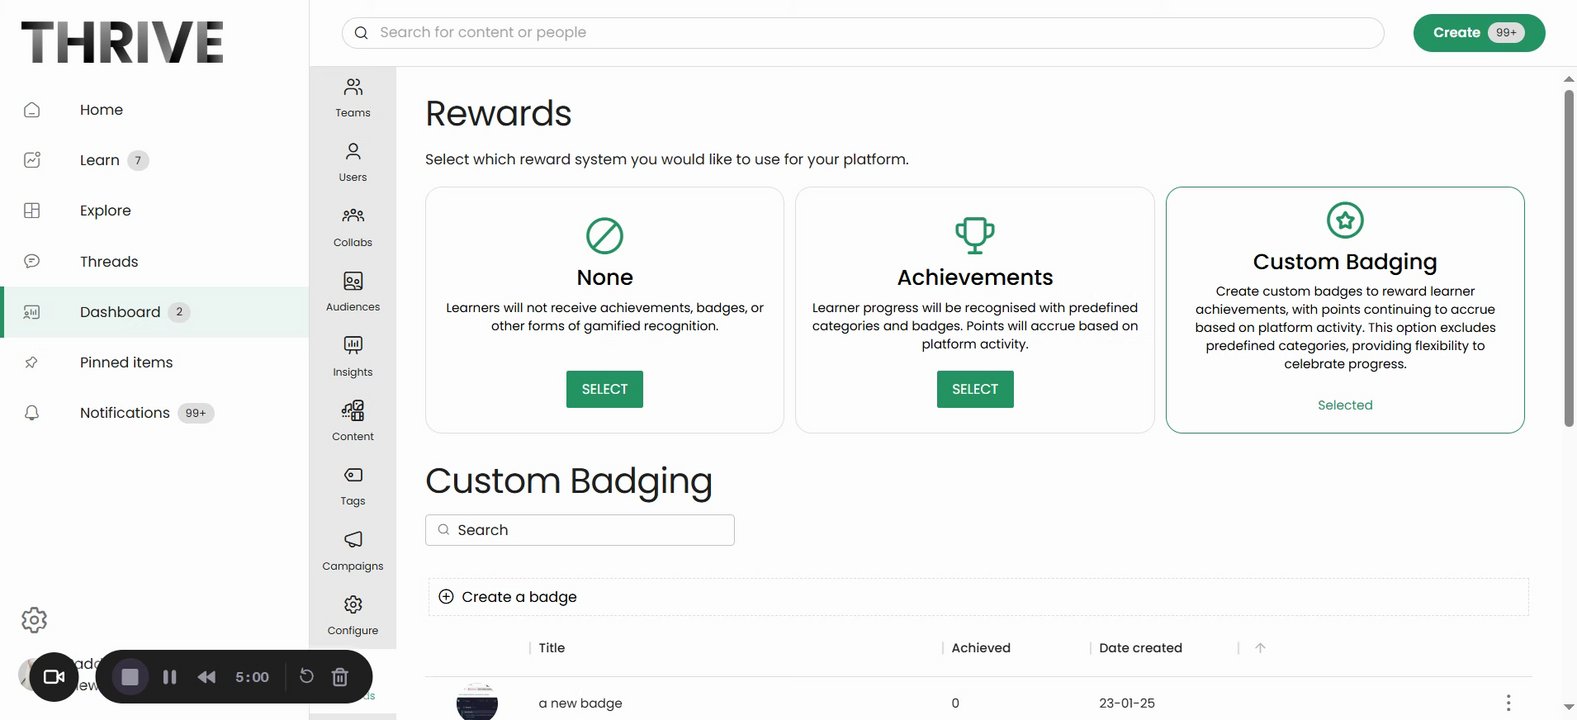Open the Audiences section
This screenshot has height=720, width=1577.
[353, 291]
